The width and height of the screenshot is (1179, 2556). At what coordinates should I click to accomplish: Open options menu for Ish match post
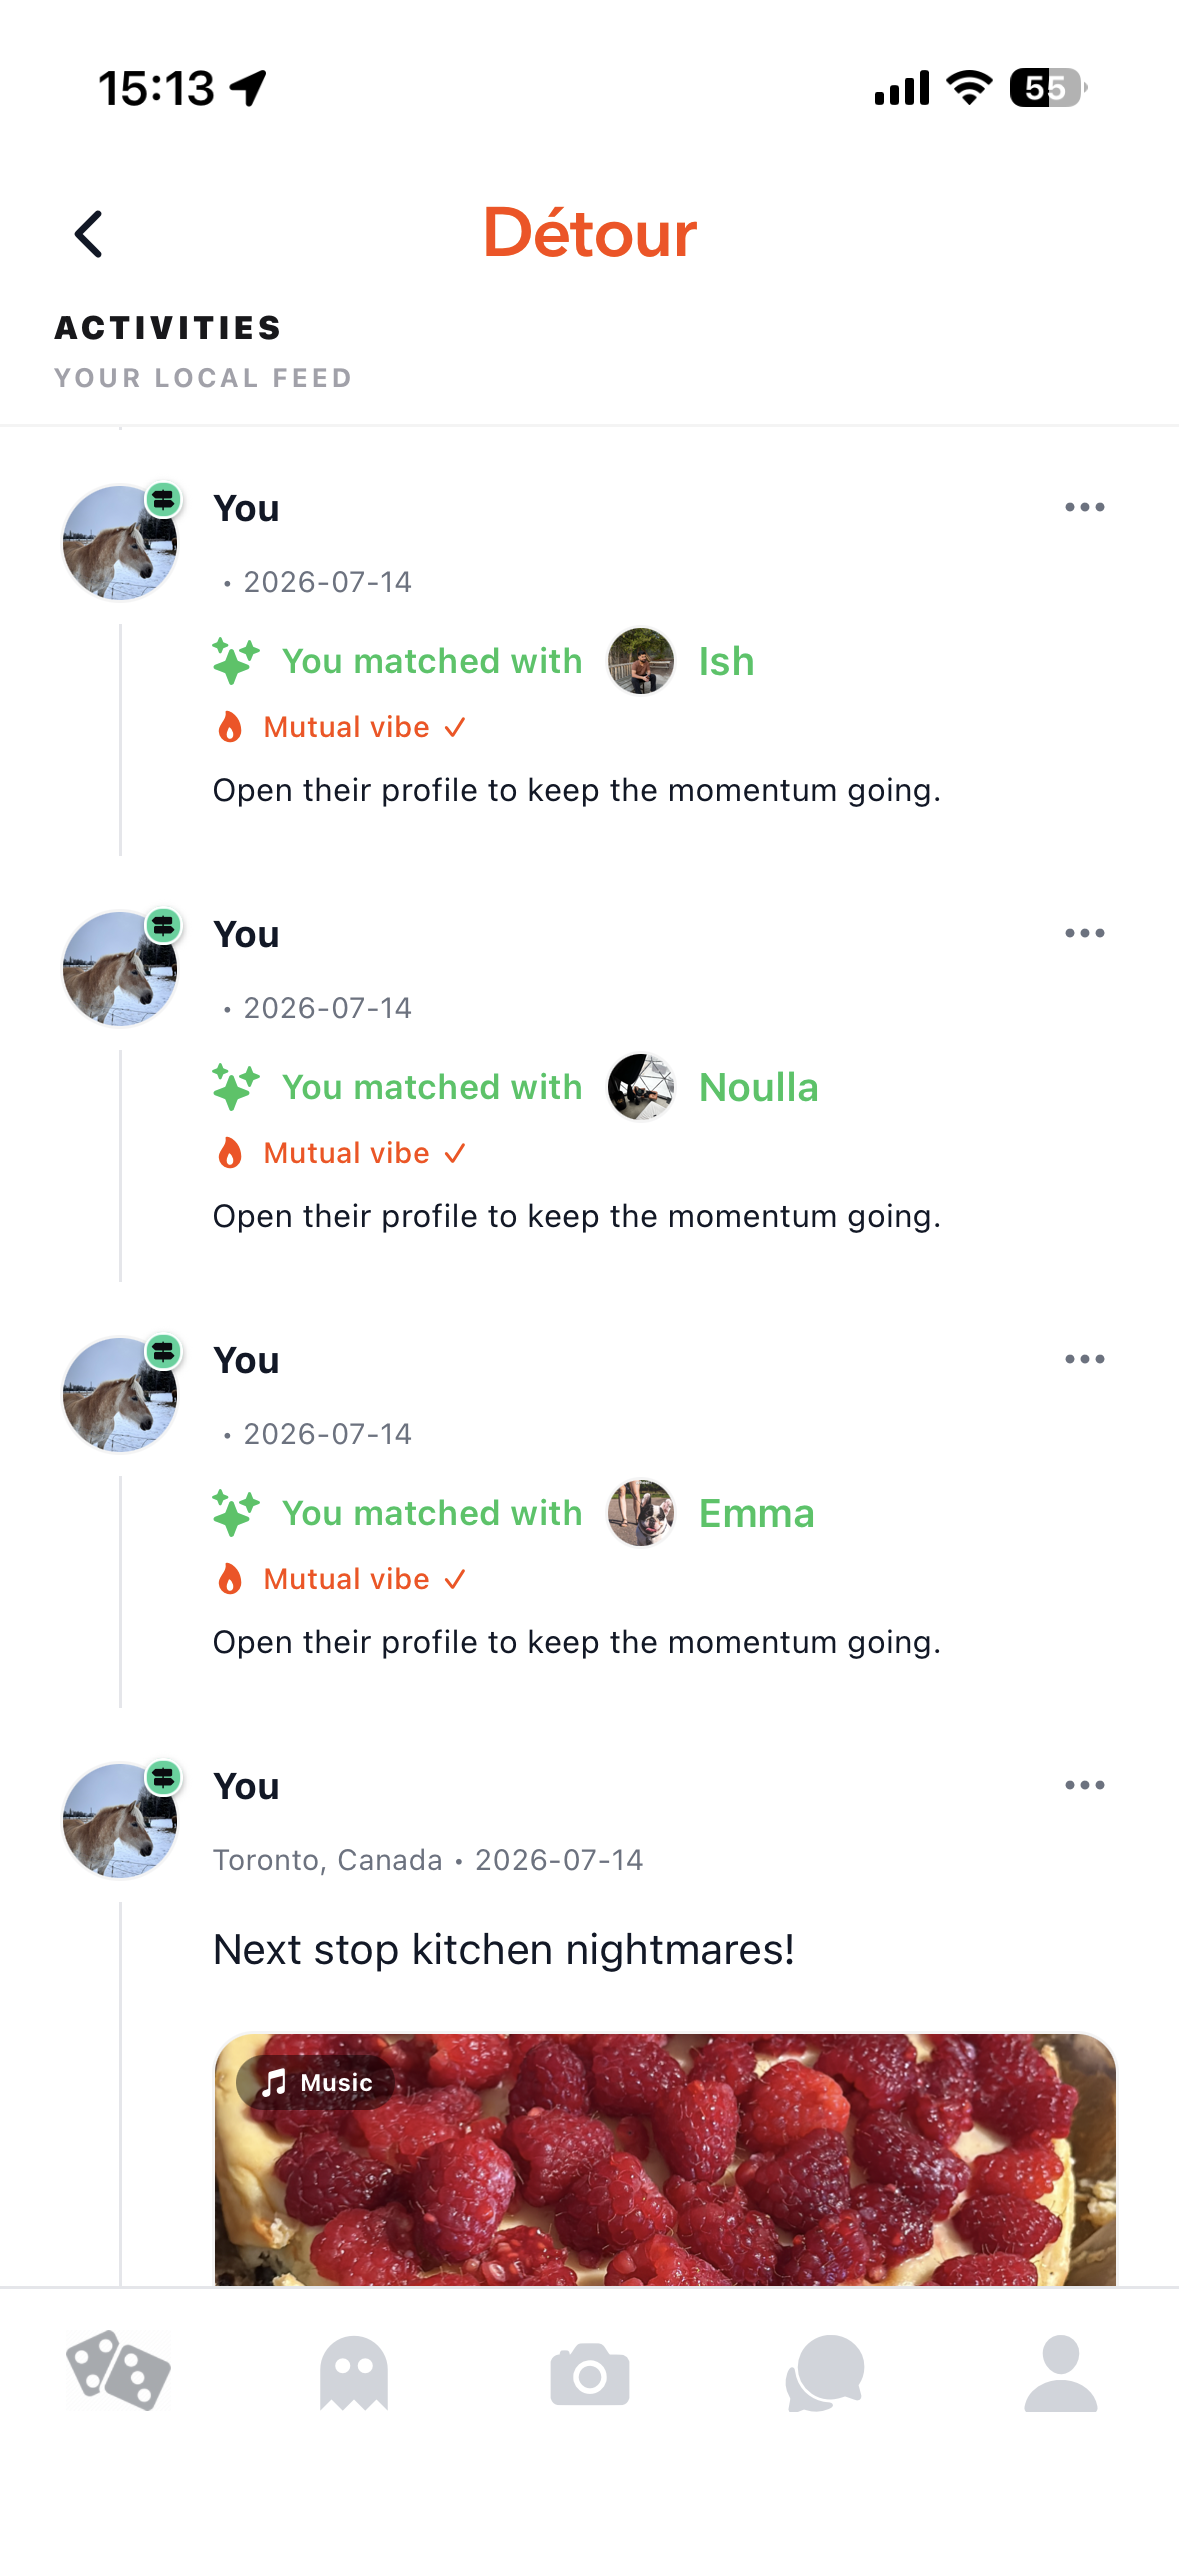[x=1085, y=507]
